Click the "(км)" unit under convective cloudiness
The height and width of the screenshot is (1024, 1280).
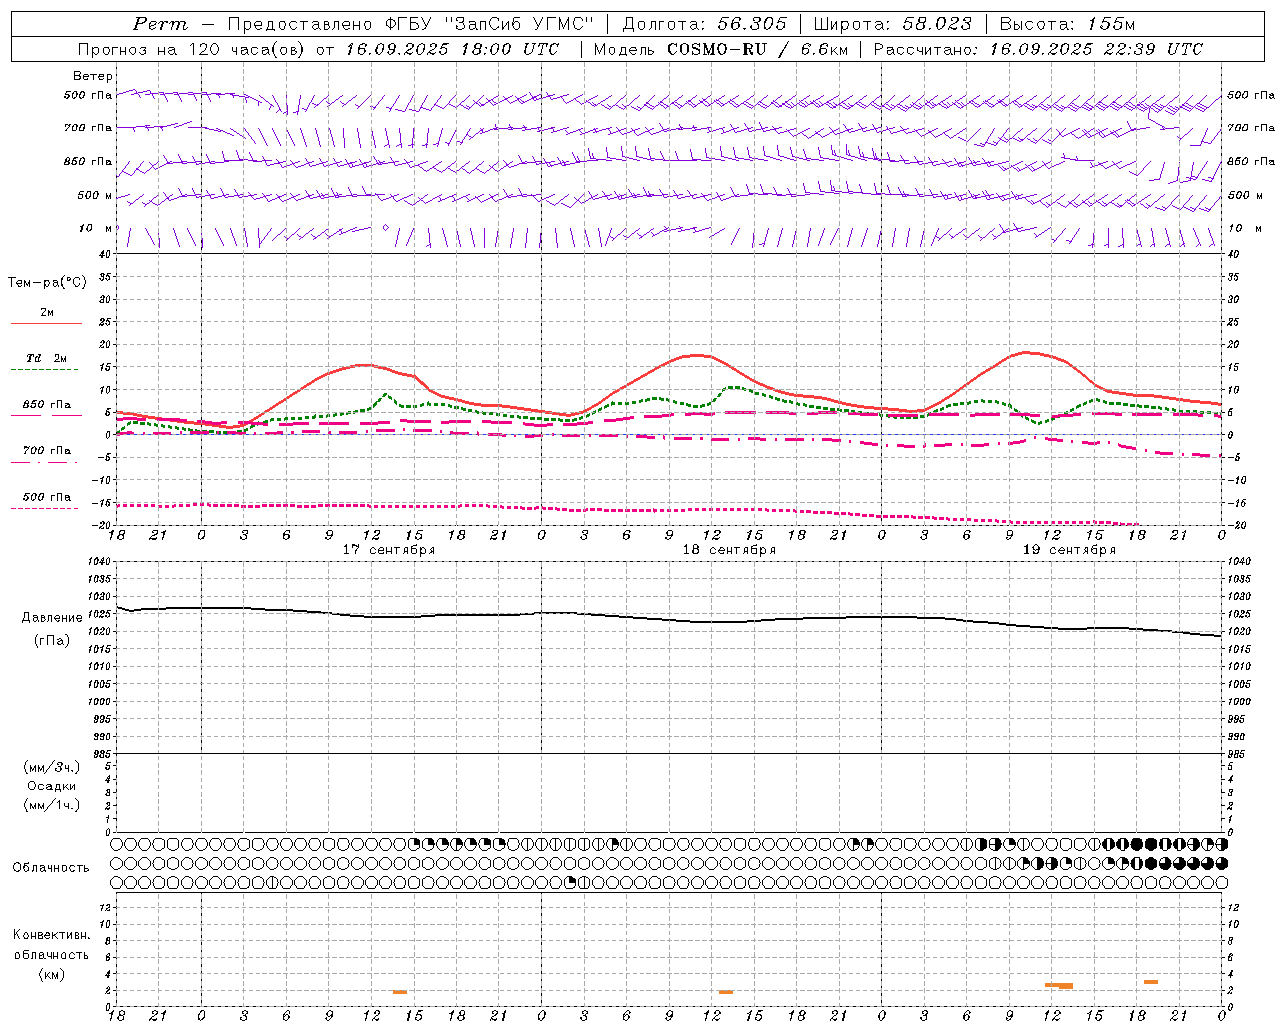(x=52, y=974)
